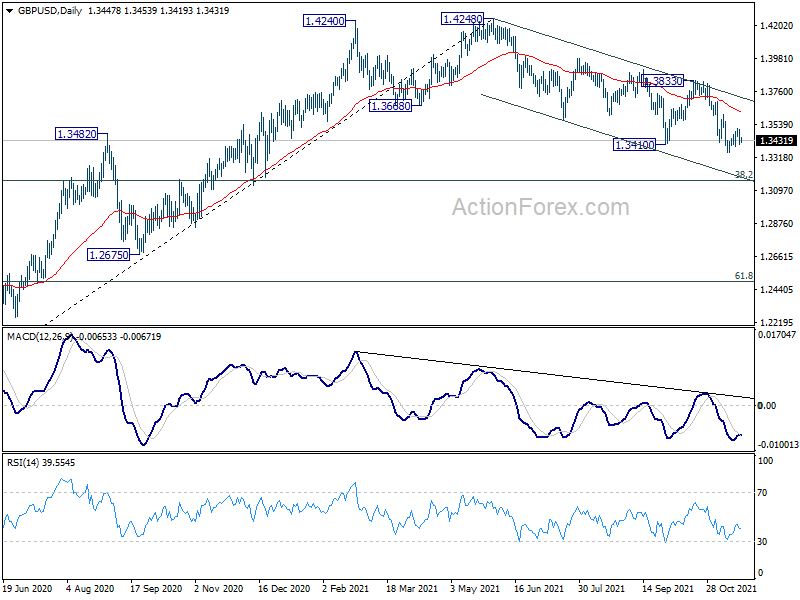
Task: Click the ActionForex.com watermark
Action: click(x=541, y=207)
